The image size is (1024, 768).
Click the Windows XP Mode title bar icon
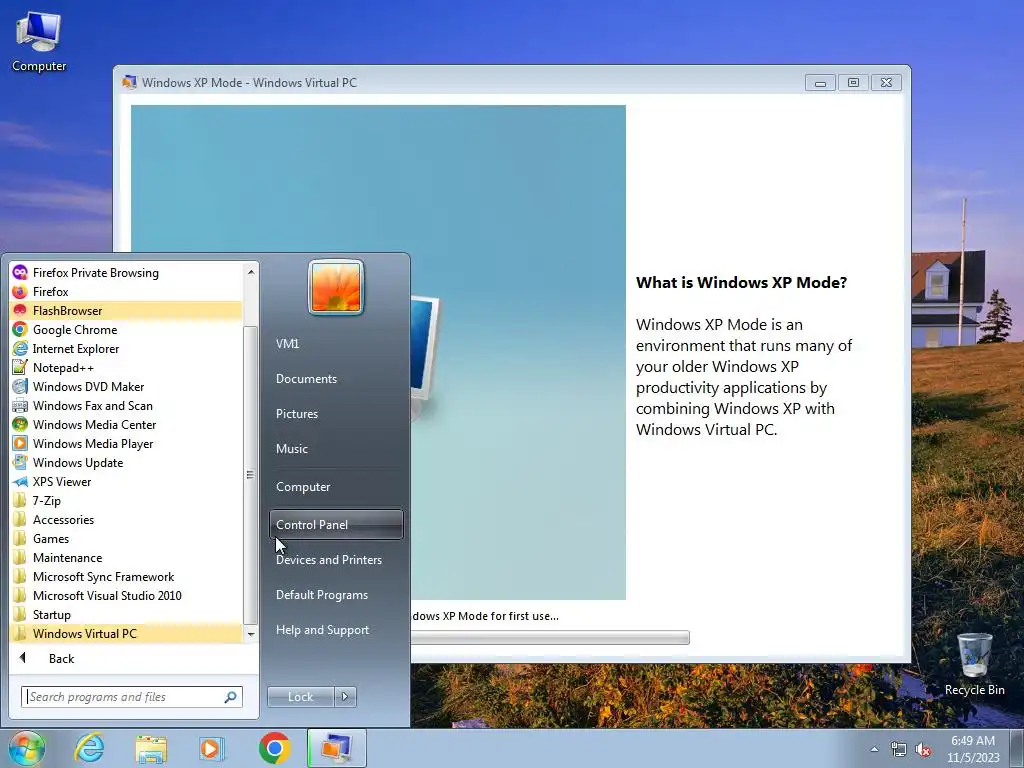[x=129, y=82]
